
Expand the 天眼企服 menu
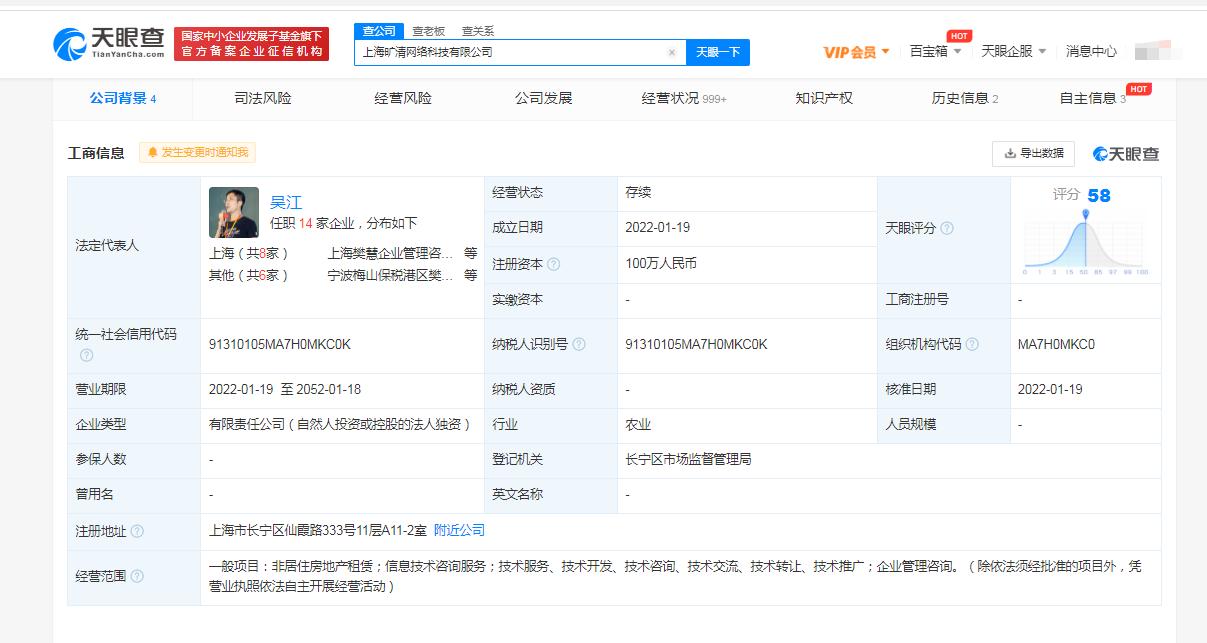[1013, 51]
